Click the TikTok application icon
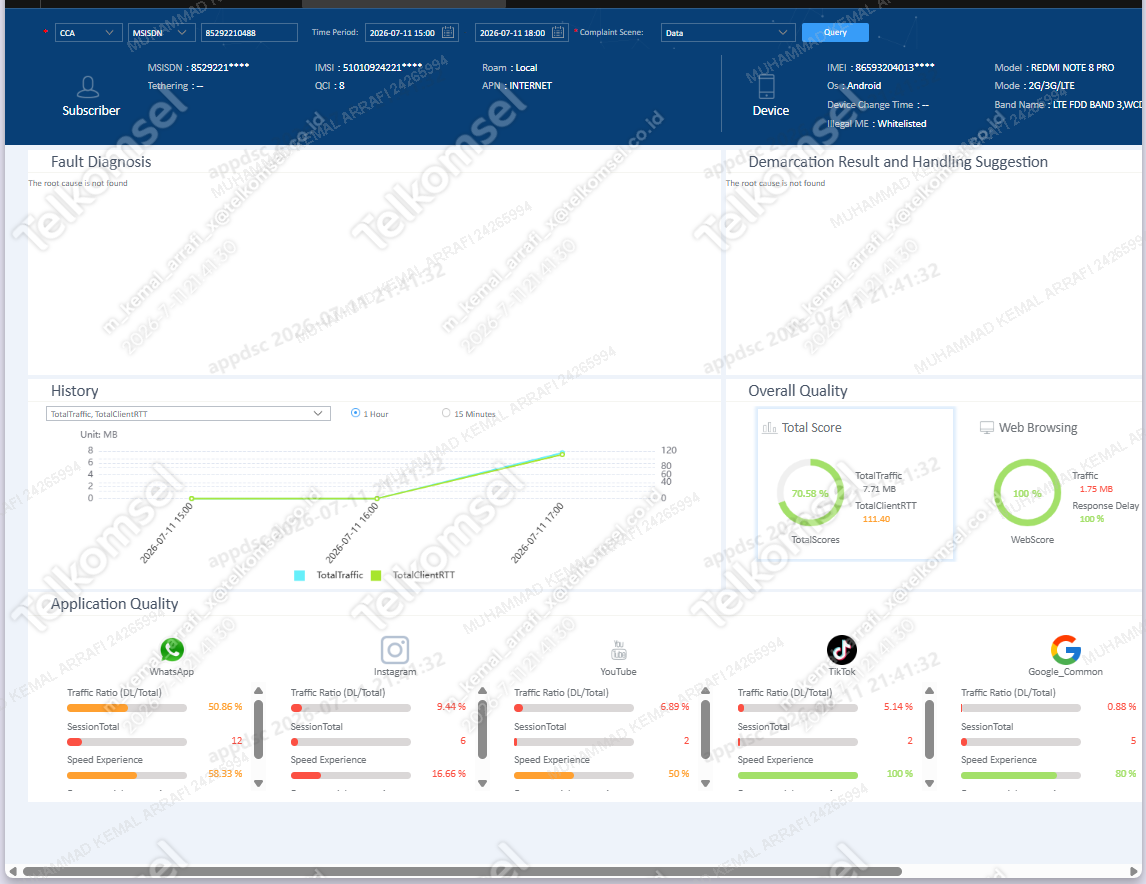Viewport: 1146px width, 884px height. tap(841, 649)
